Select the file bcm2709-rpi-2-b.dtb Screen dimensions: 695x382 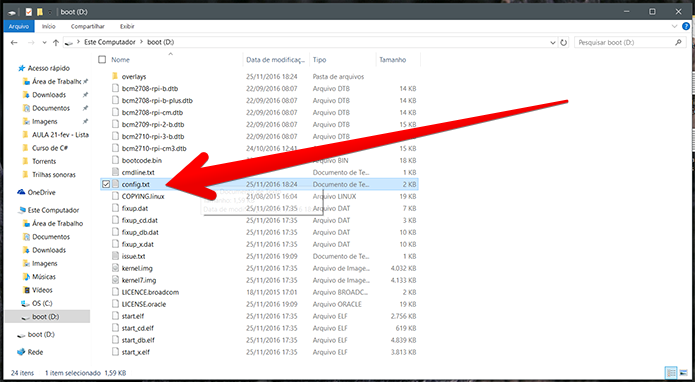153,124
